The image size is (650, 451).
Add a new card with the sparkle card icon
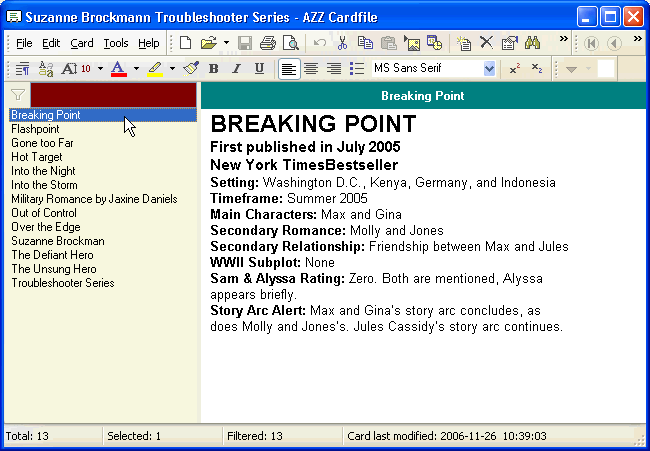pyautogui.click(x=464, y=43)
